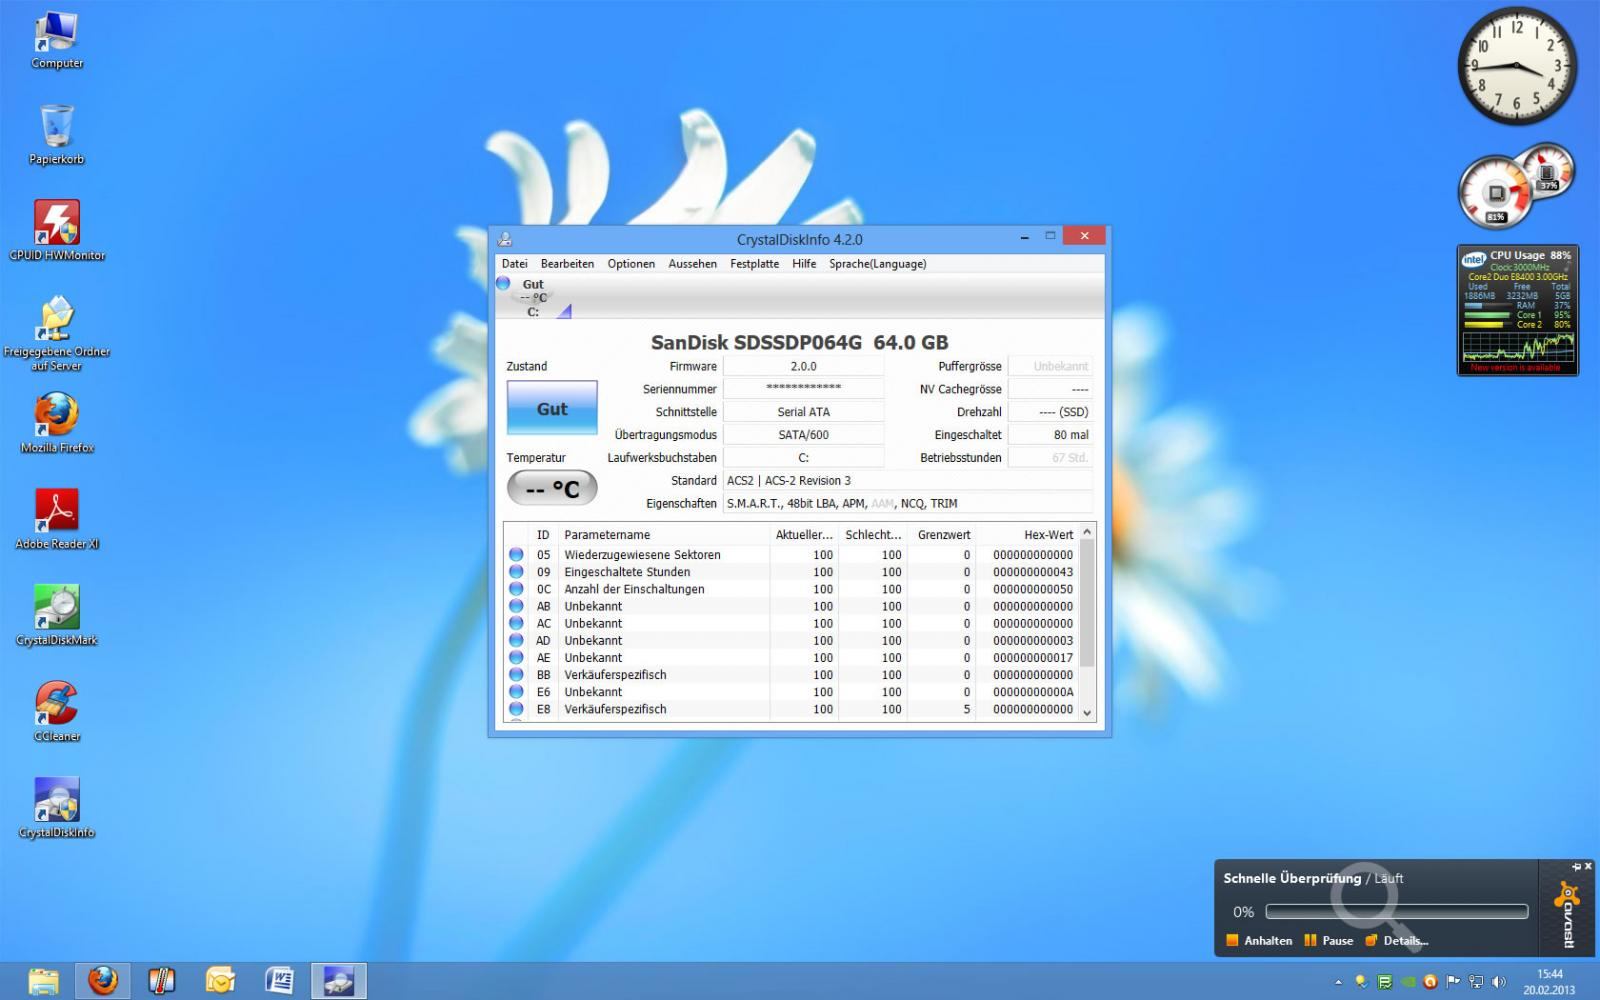The height and width of the screenshot is (1000, 1600).
Task: Click the avast orange tray icon
Action: click(1430, 982)
